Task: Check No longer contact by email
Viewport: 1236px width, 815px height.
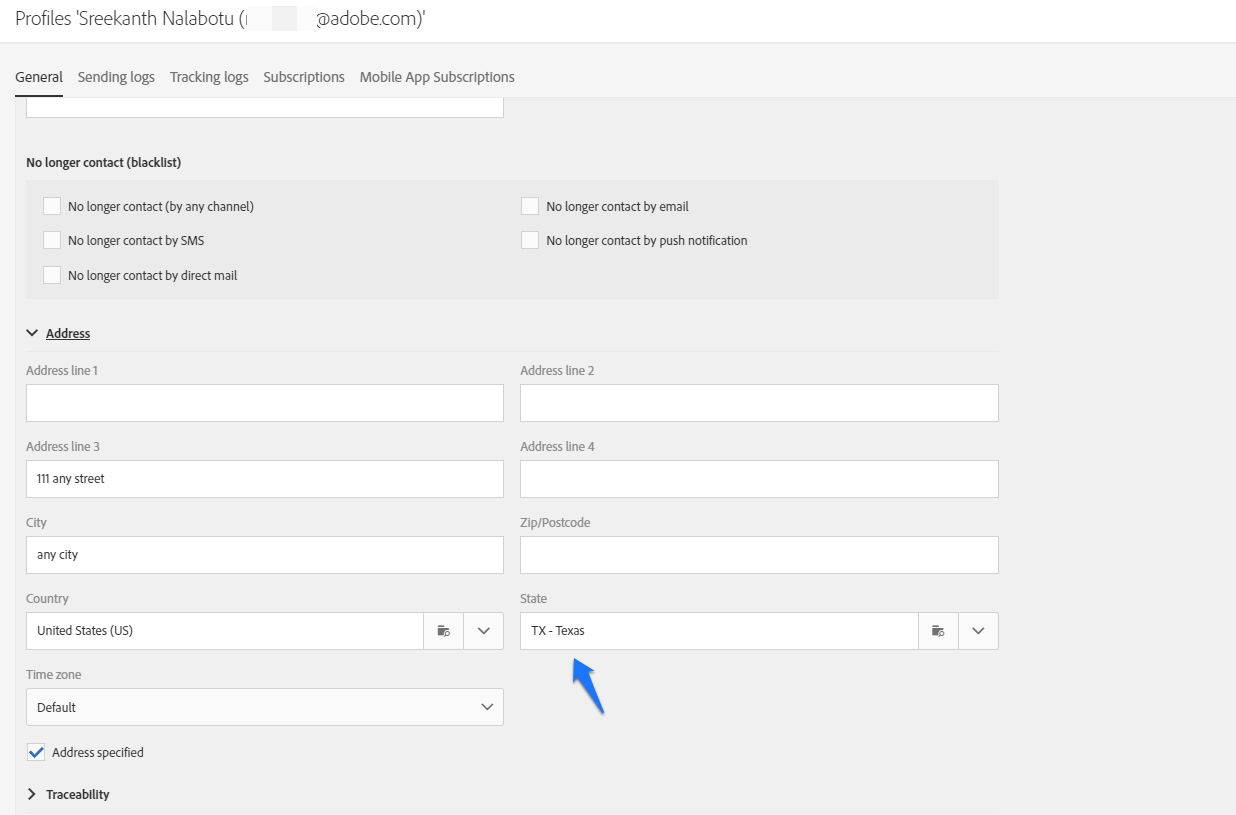Action: coord(530,207)
